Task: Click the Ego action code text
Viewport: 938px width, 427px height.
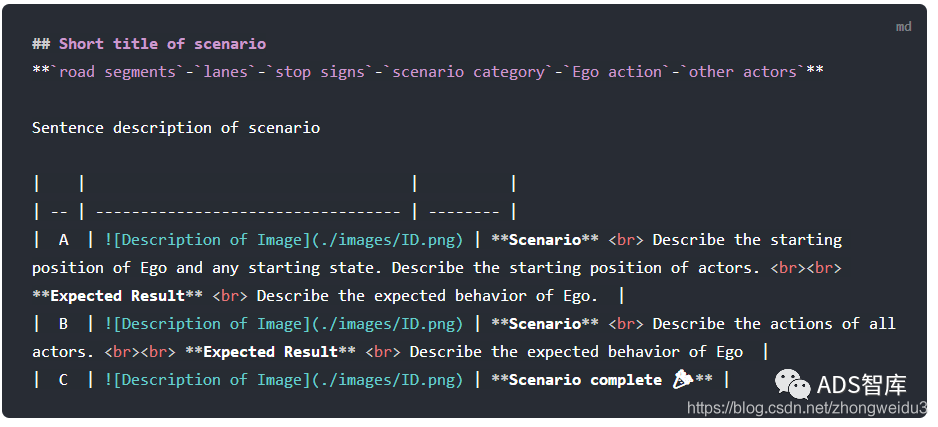Action: tap(617, 72)
